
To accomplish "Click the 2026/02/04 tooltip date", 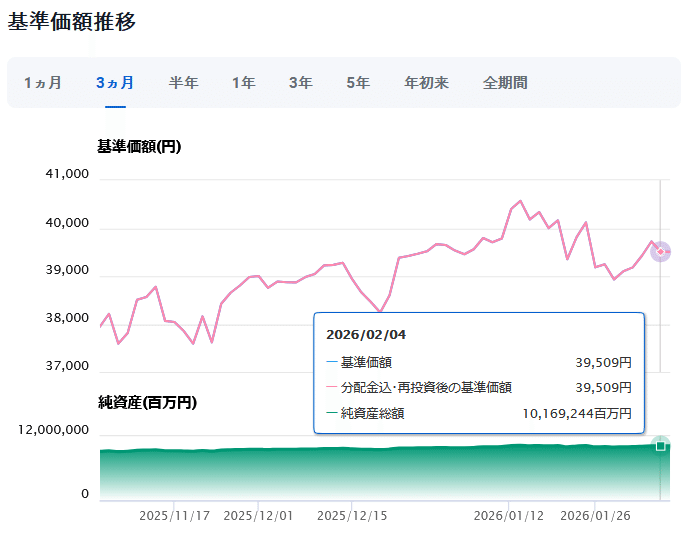I will [366, 334].
